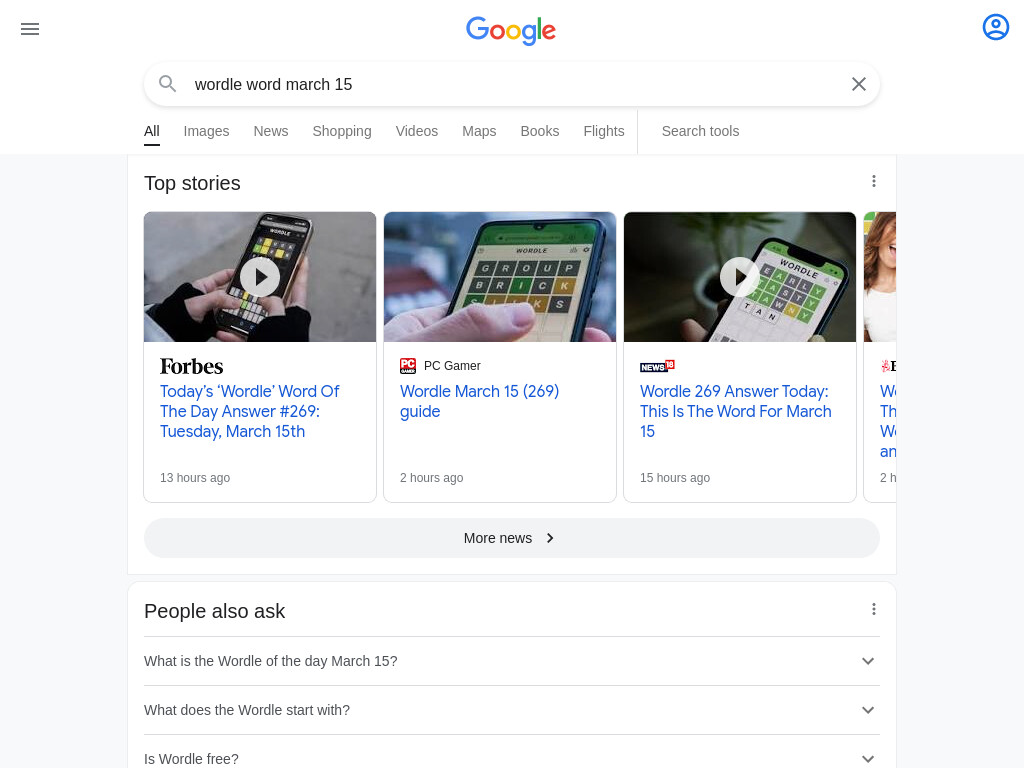
Task: Open People also ask options menu
Action: 873,609
